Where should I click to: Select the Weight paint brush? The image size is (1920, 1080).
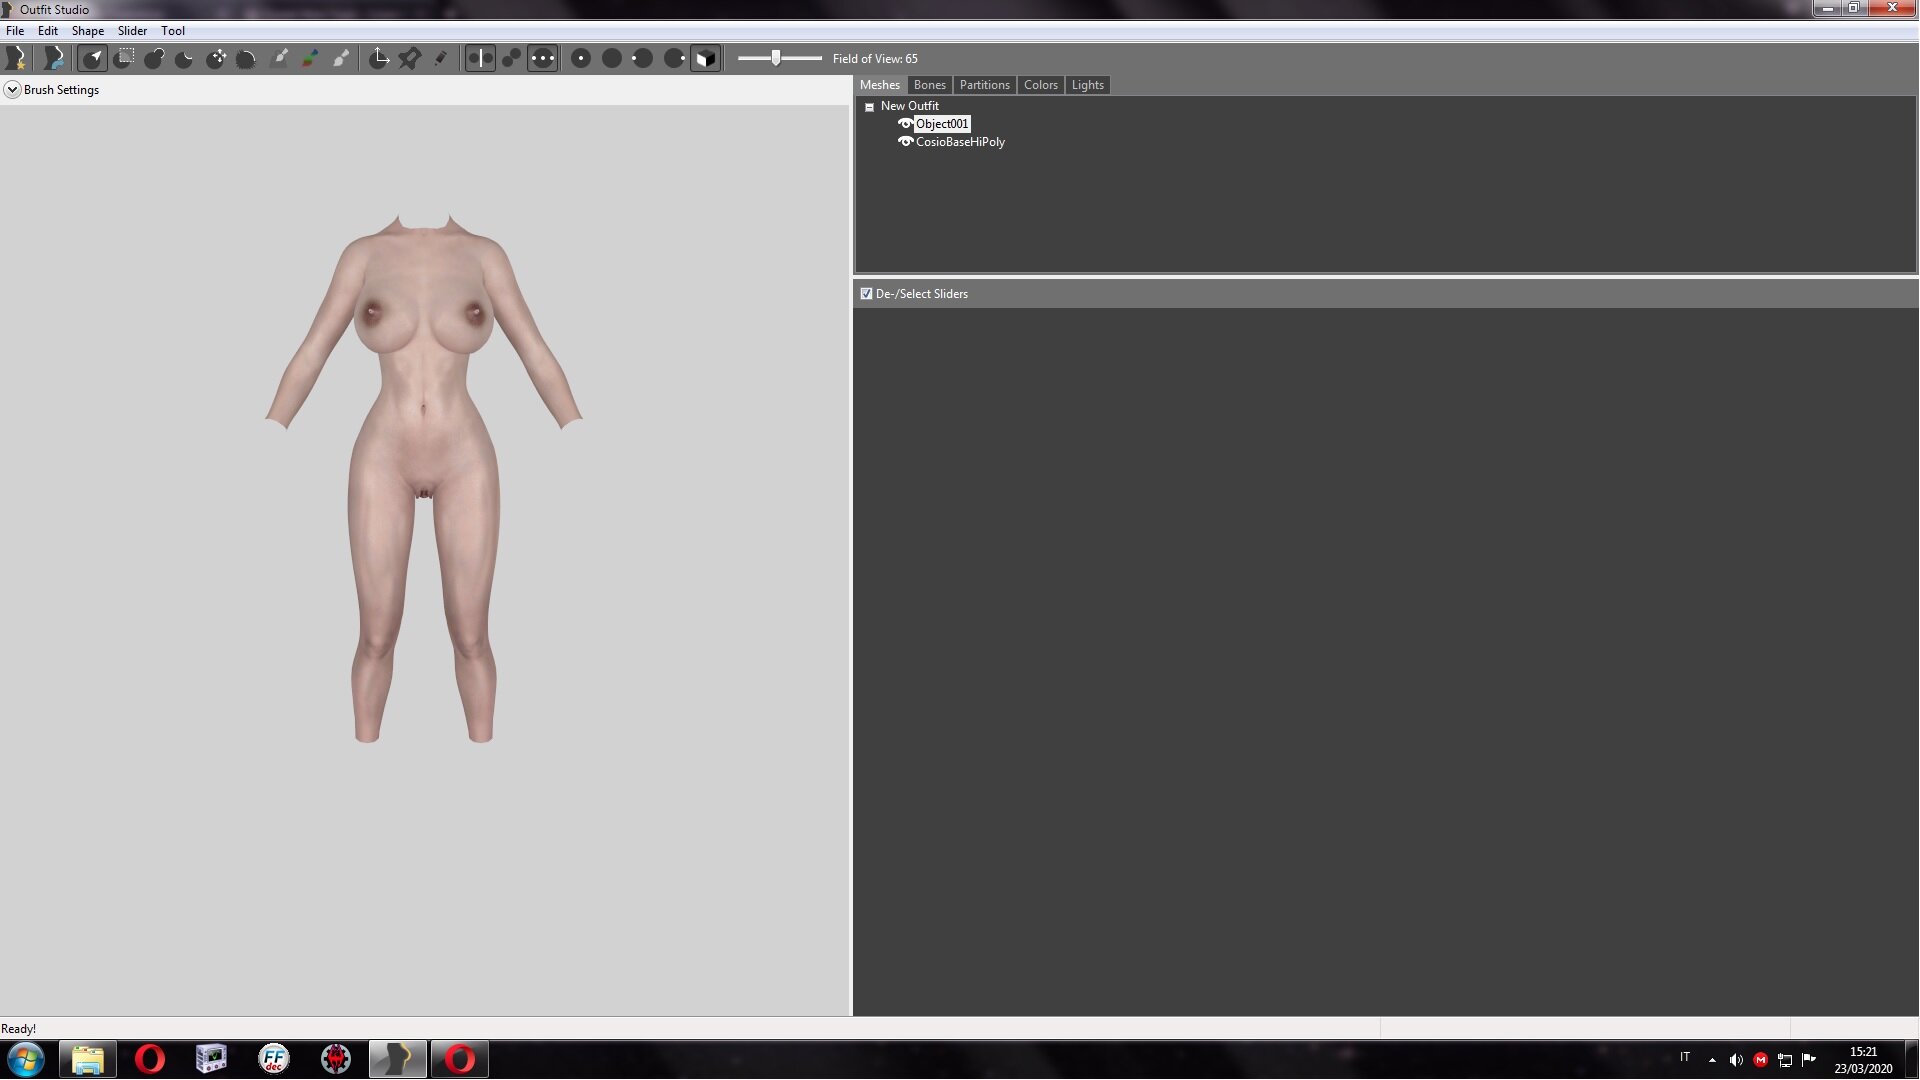[280, 58]
